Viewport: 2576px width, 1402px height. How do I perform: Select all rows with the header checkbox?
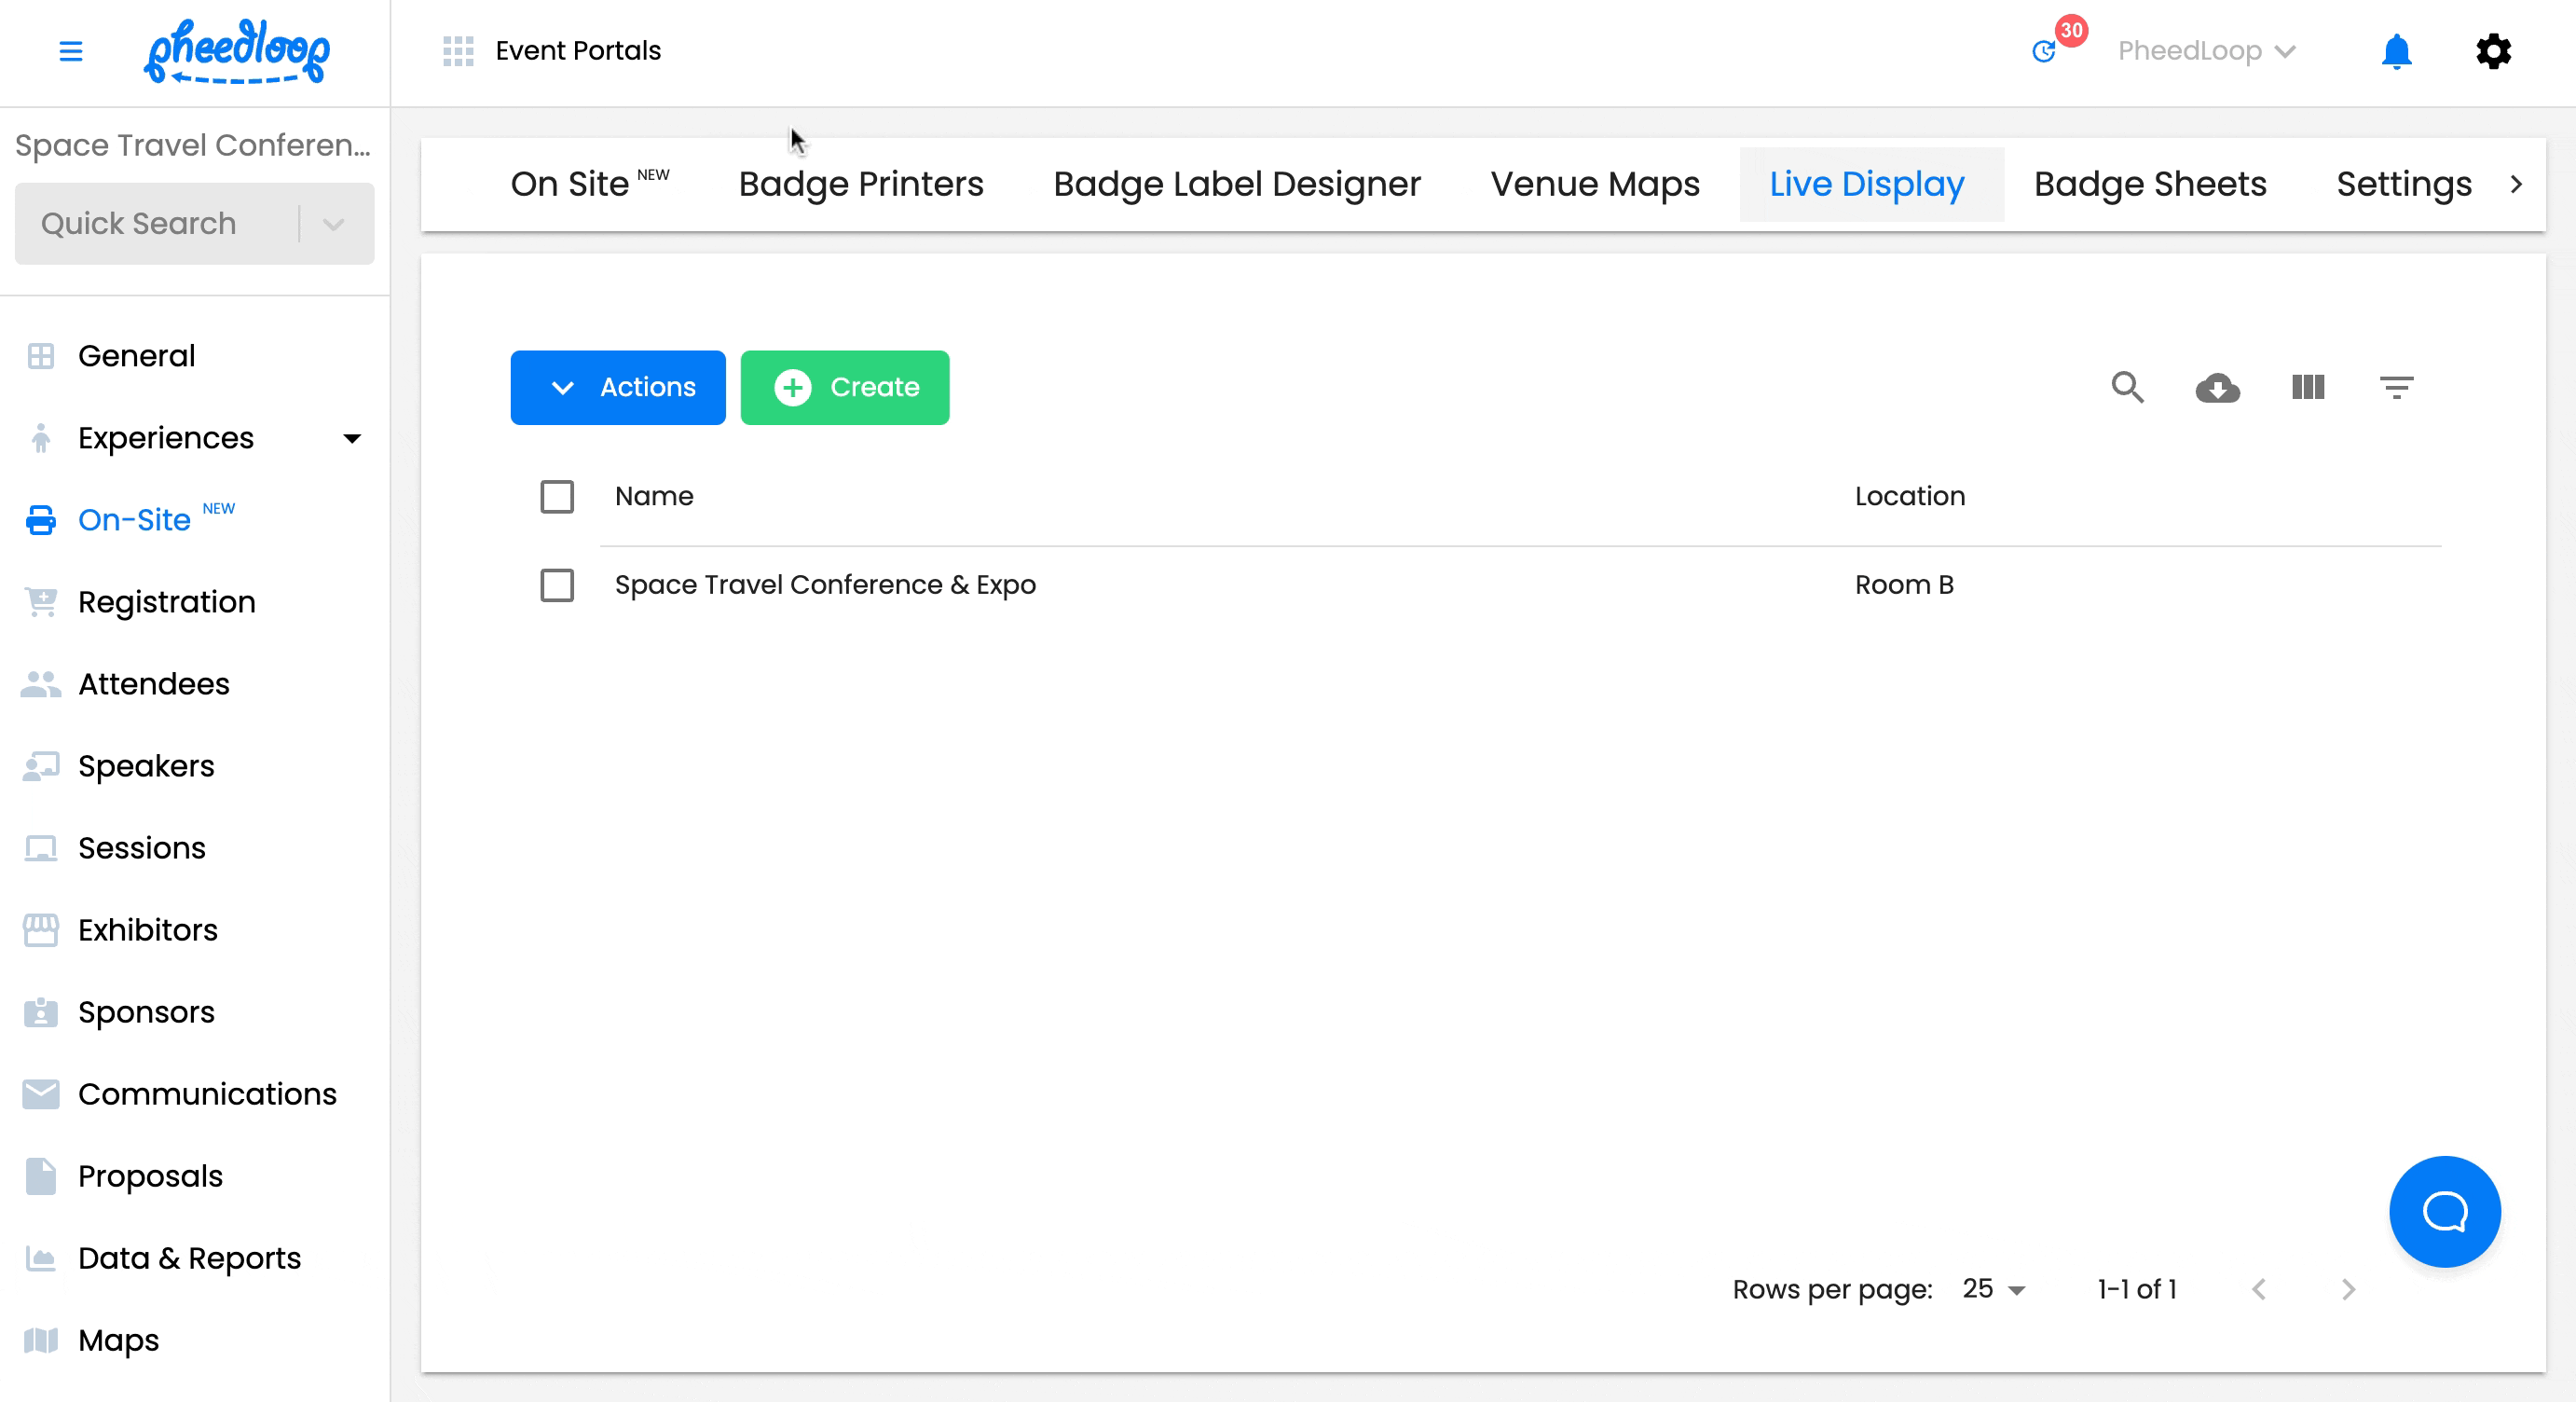pos(557,496)
